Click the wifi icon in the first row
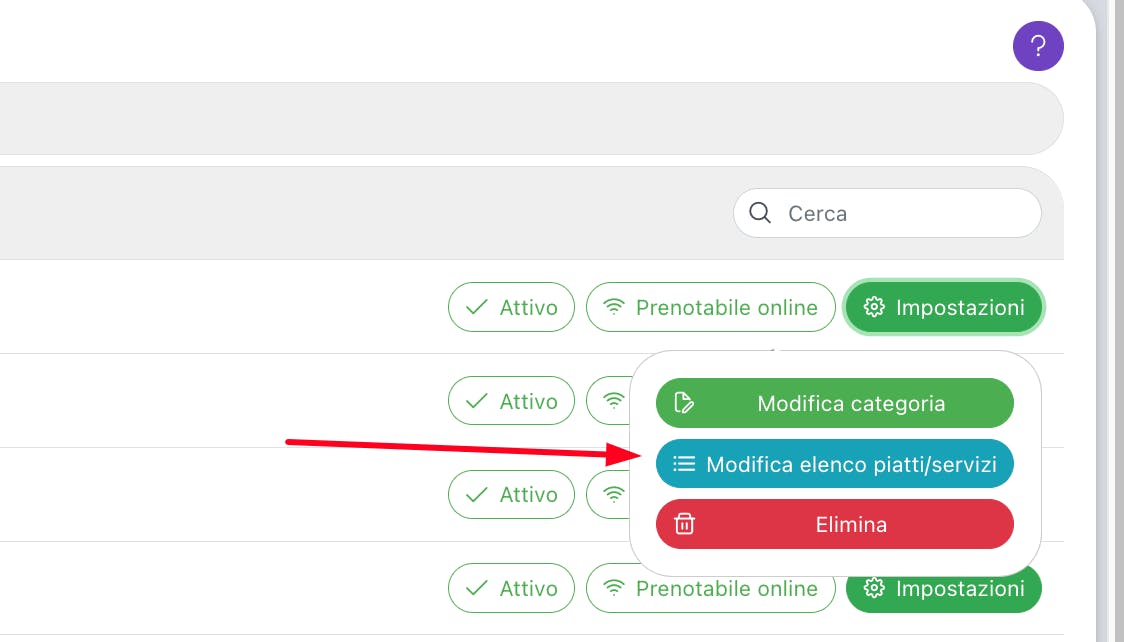The image size is (1124, 642). (x=614, y=307)
